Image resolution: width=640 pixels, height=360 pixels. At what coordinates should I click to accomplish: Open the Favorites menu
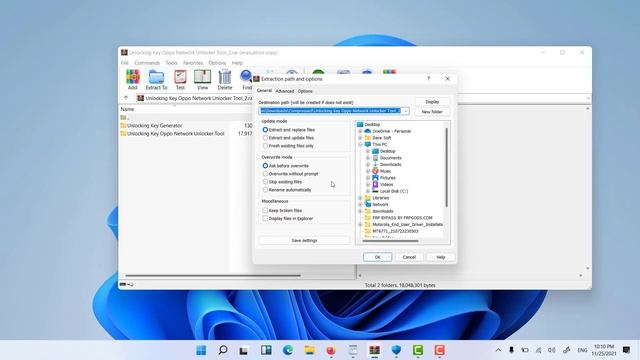coord(193,63)
